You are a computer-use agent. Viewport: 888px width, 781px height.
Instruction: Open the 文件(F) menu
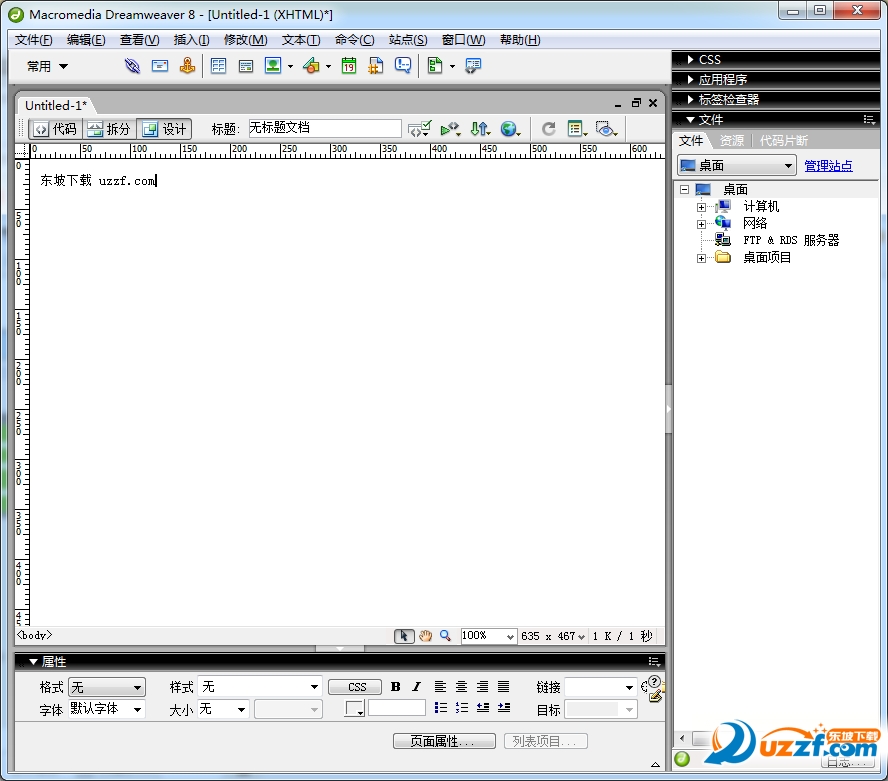(33, 40)
